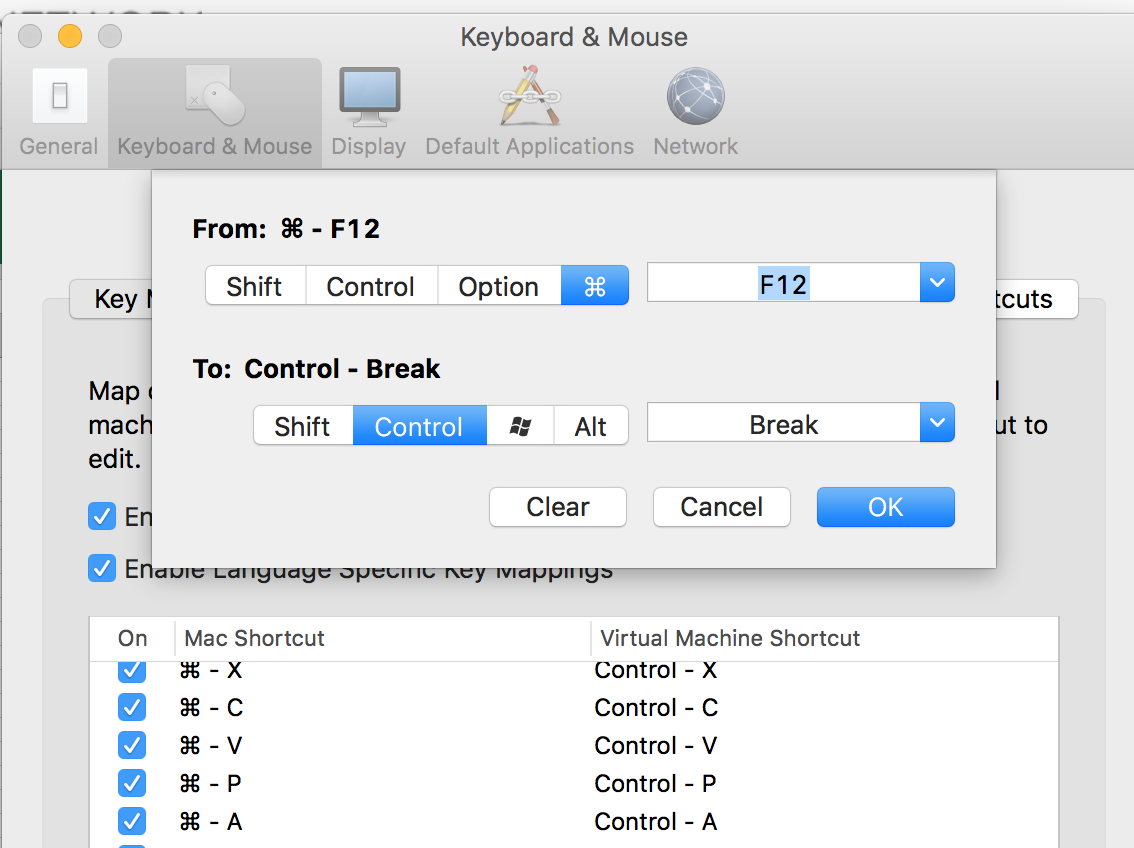Viewport: 1134px width, 848px height.
Task: Open the F12 key dropdown
Action: 937,282
